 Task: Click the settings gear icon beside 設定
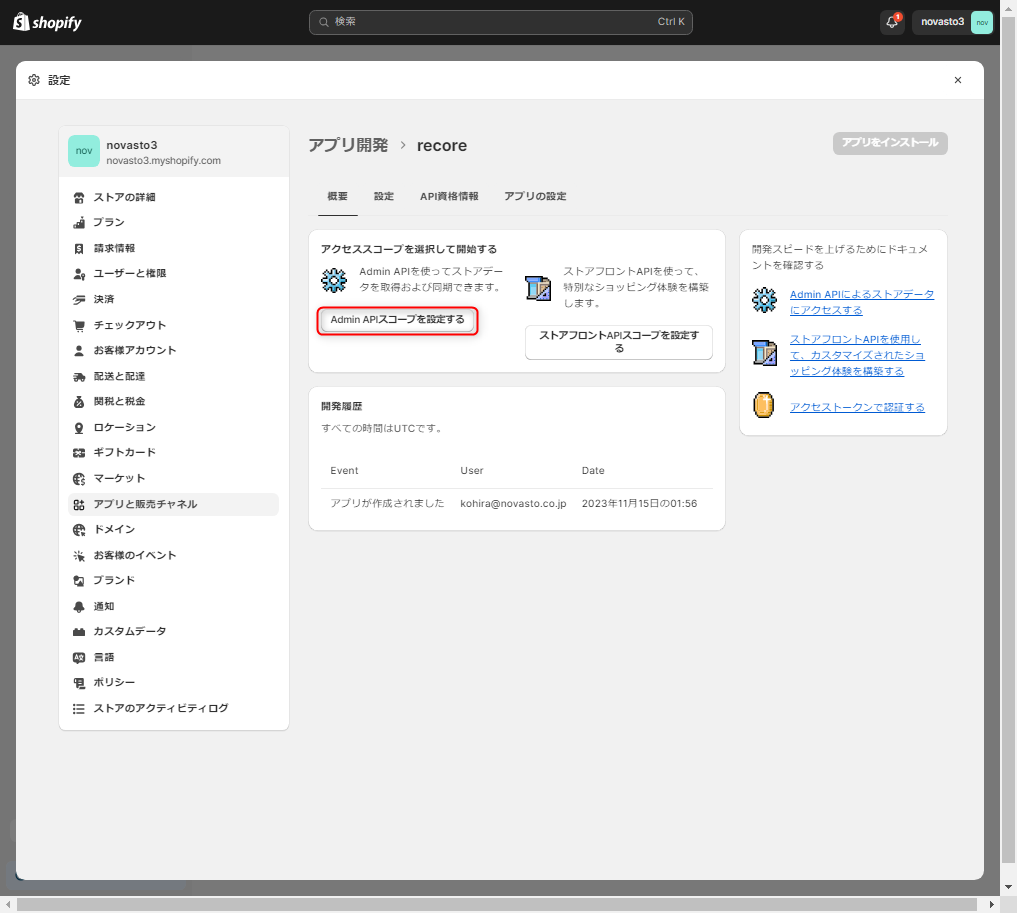34,80
